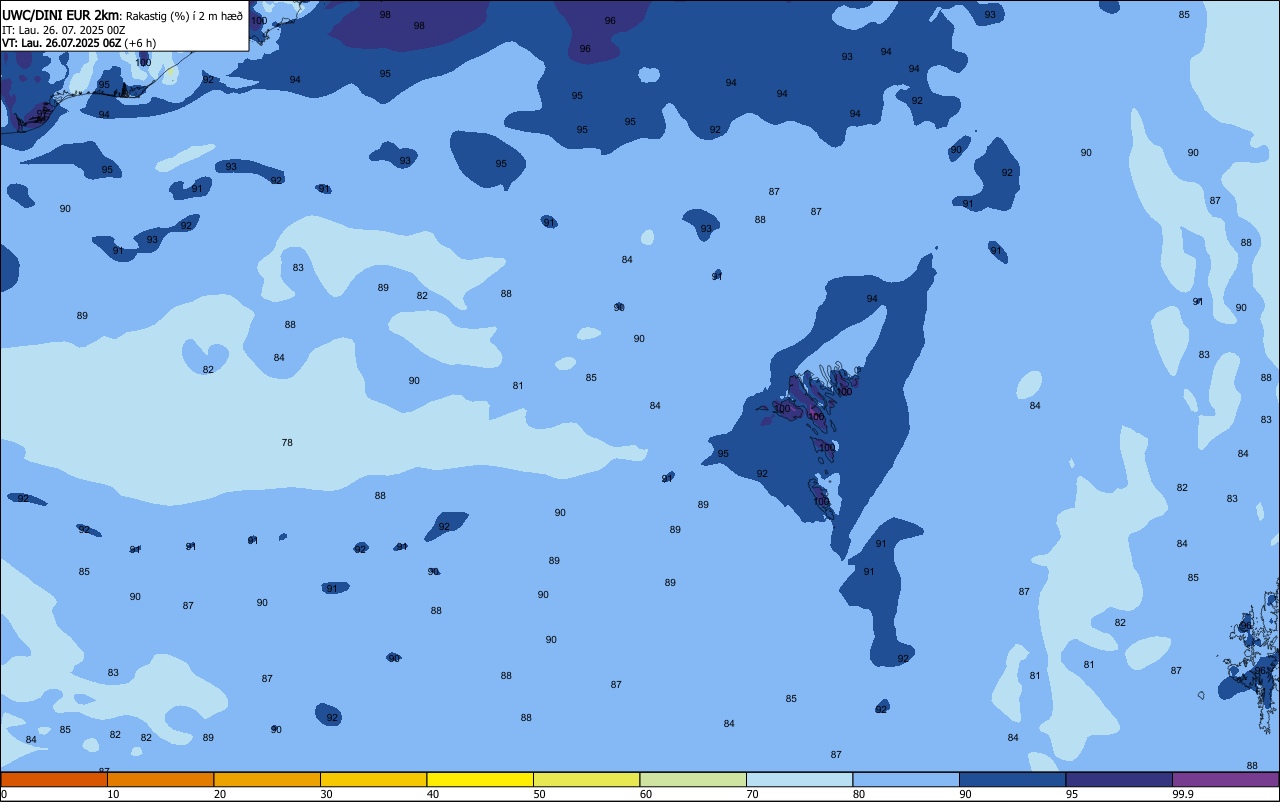Pick the 95–99.9 navy legend swatch
Viewport: 1280px width, 802px height.
[1119, 779]
